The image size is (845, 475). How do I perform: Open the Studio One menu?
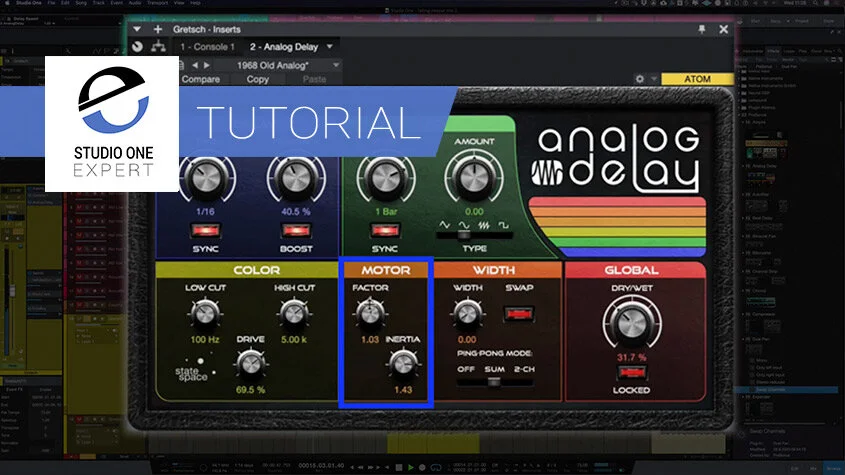point(28,3)
